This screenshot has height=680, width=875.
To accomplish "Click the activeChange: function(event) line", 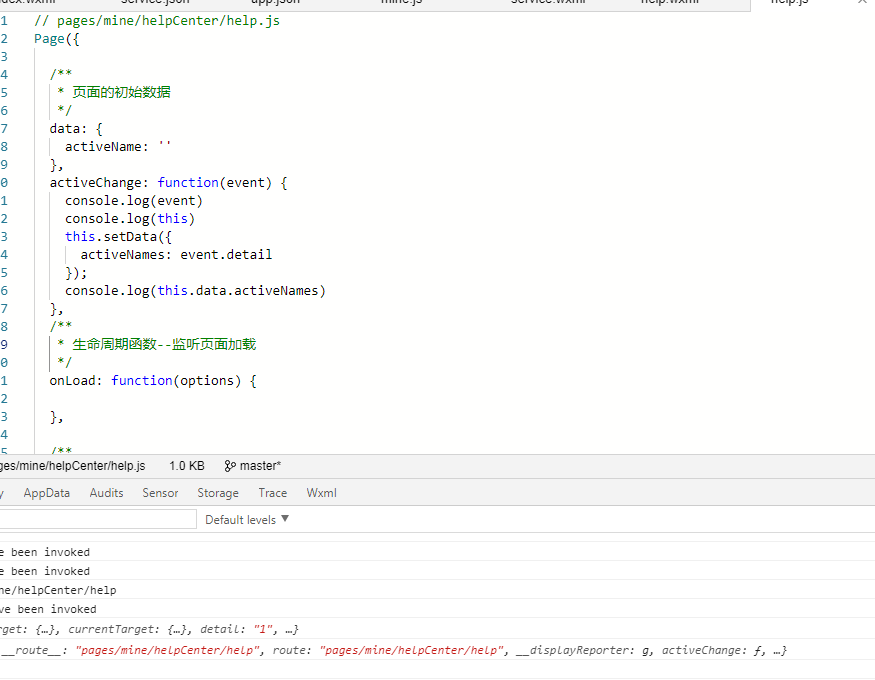I will [168, 183].
